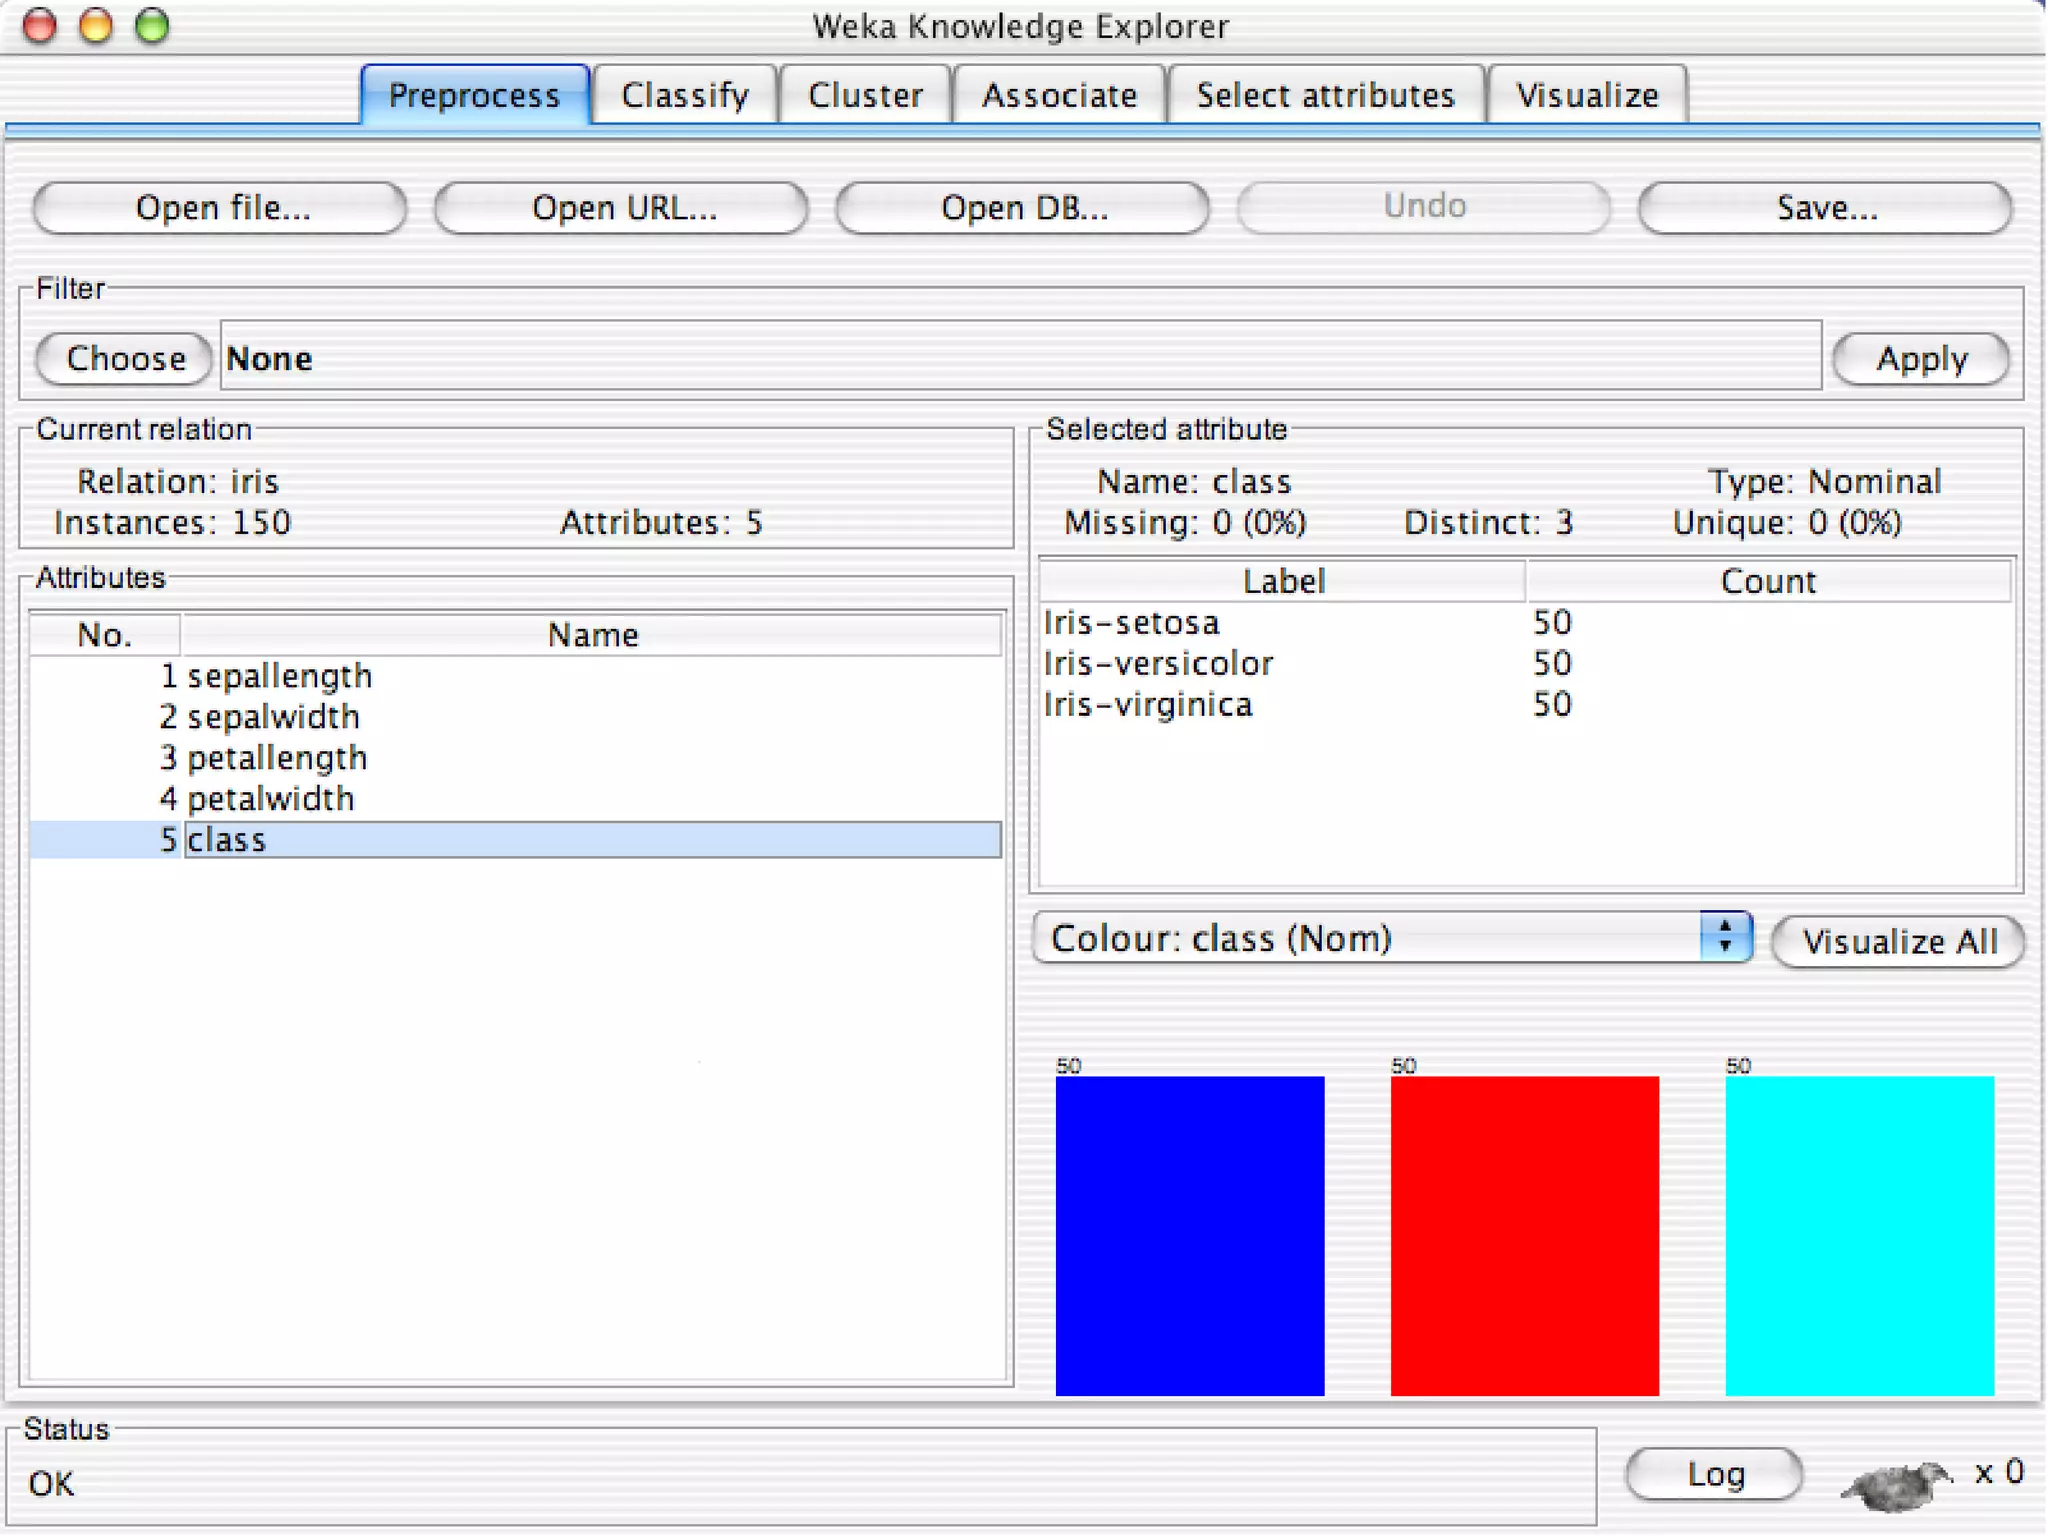Click the Colour dropdown stepper arrows
The width and height of the screenshot is (2048, 1536).
click(1725, 938)
